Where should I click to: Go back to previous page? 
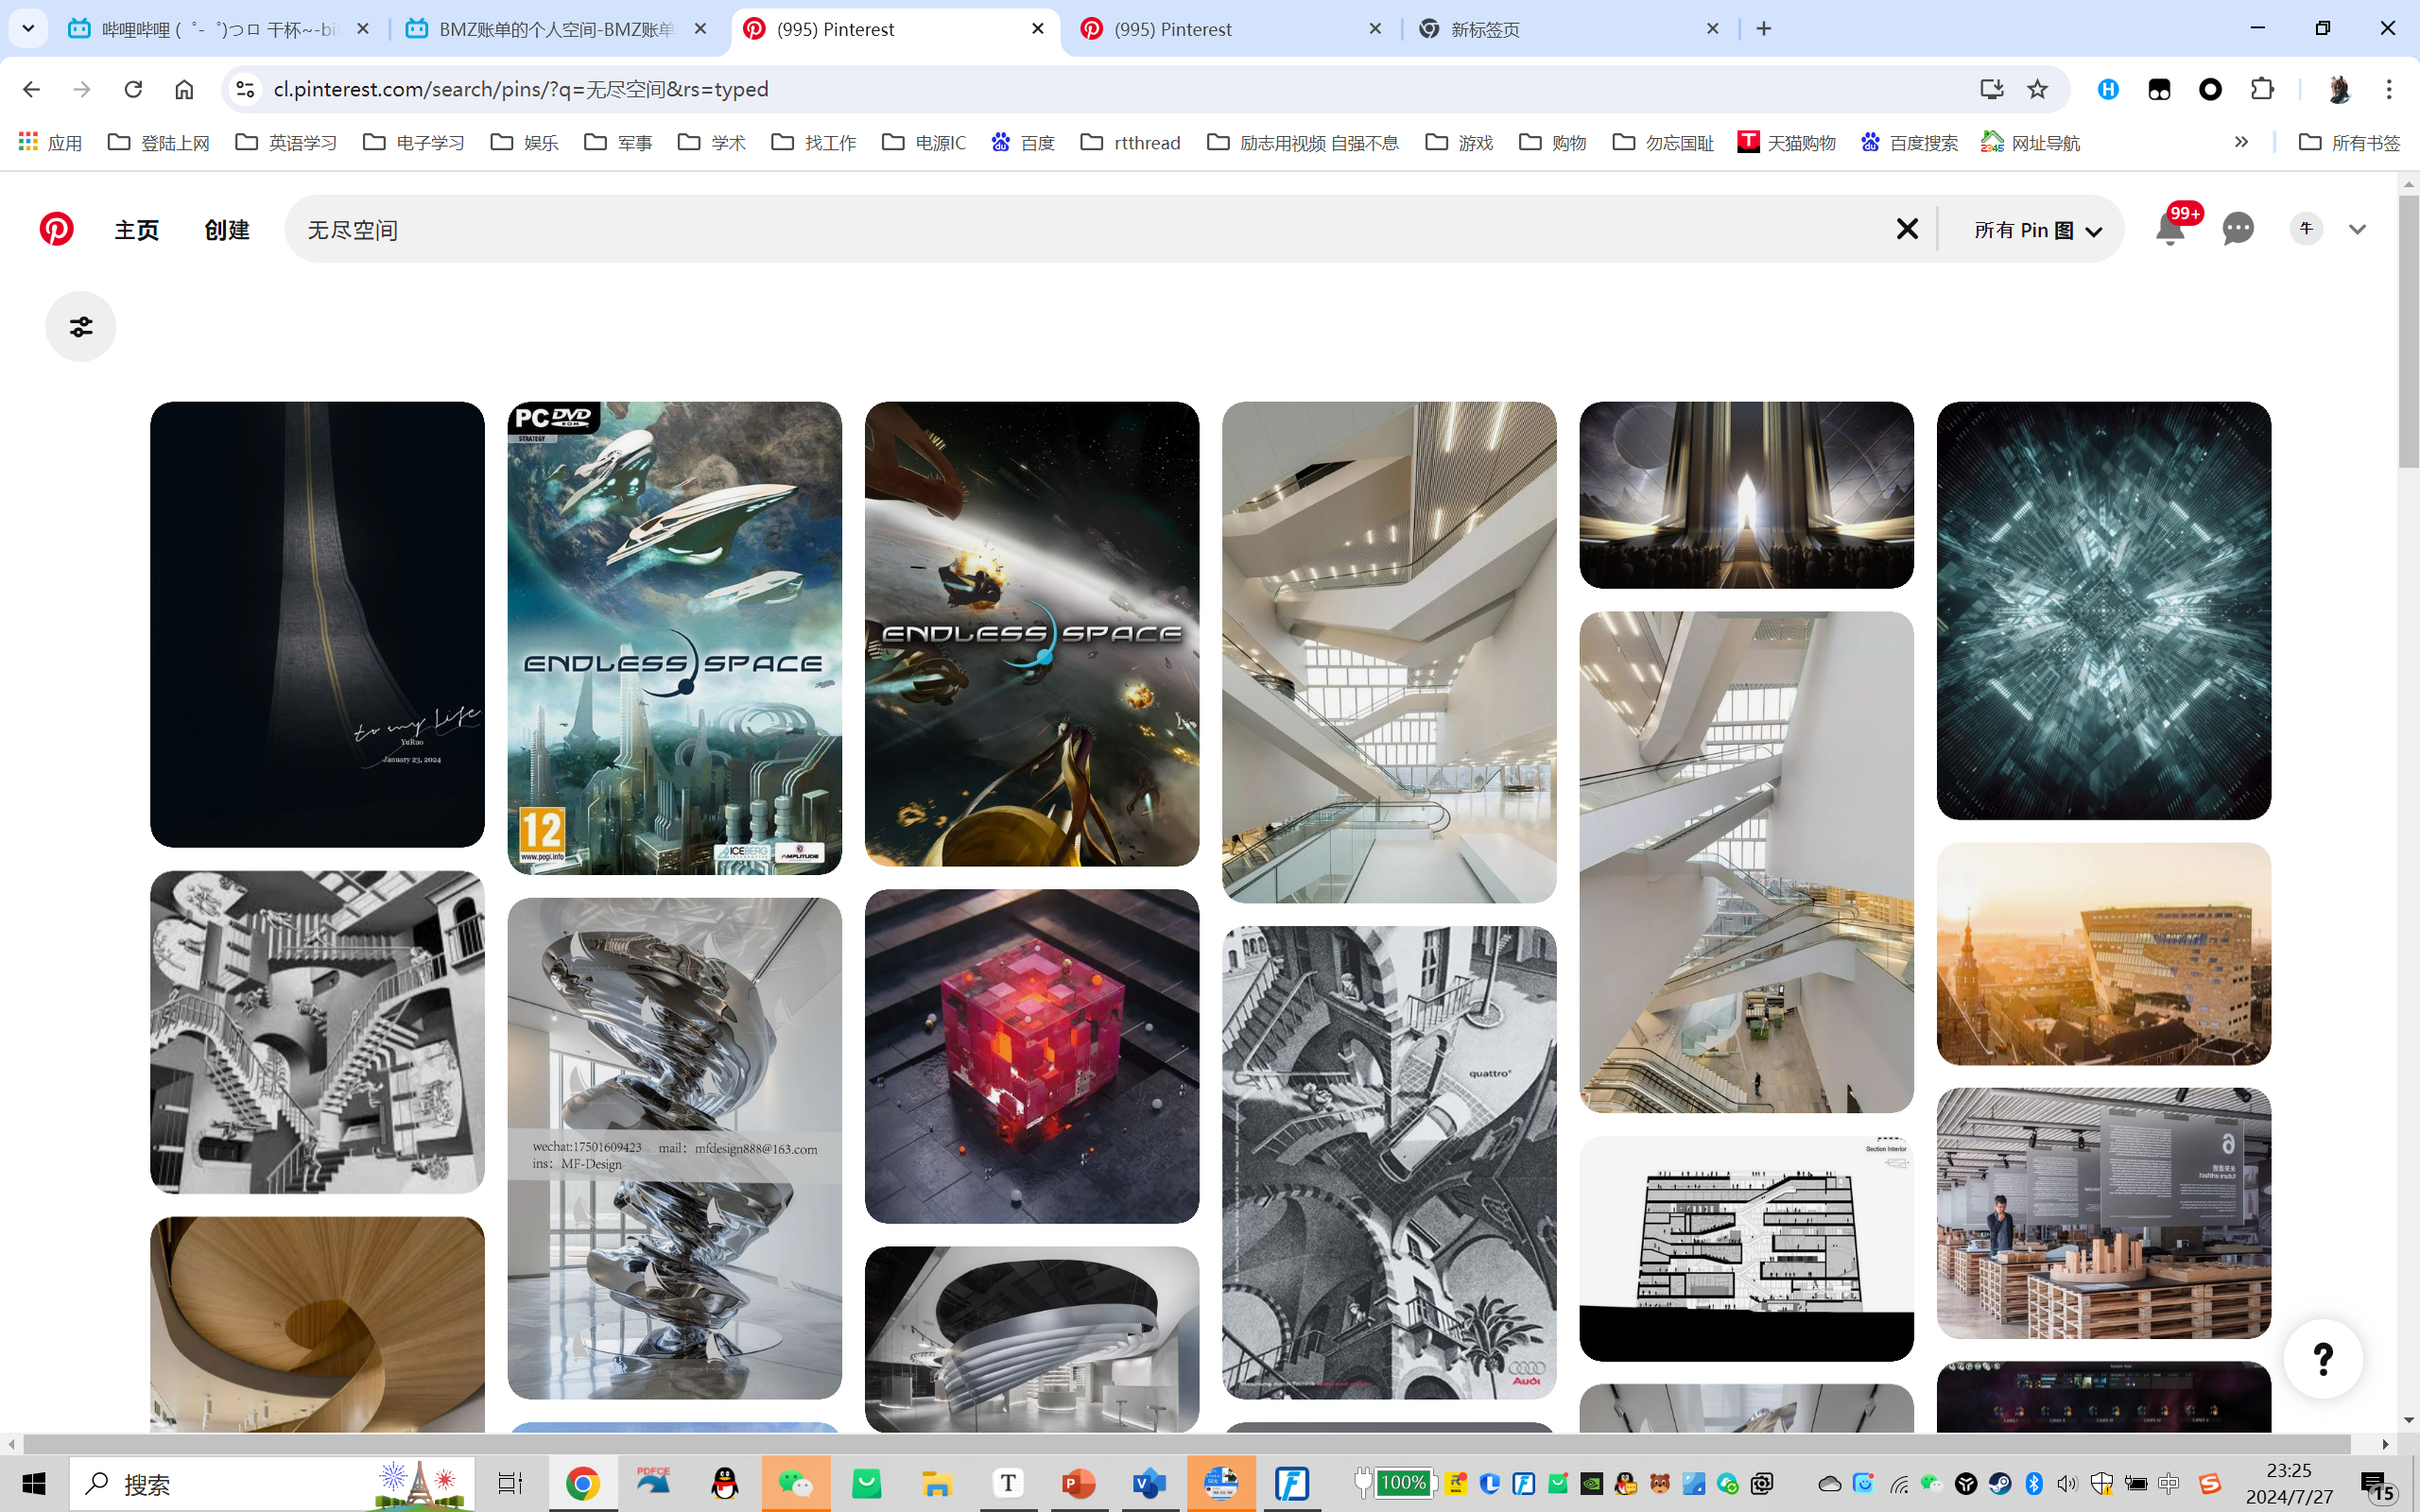[31, 89]
